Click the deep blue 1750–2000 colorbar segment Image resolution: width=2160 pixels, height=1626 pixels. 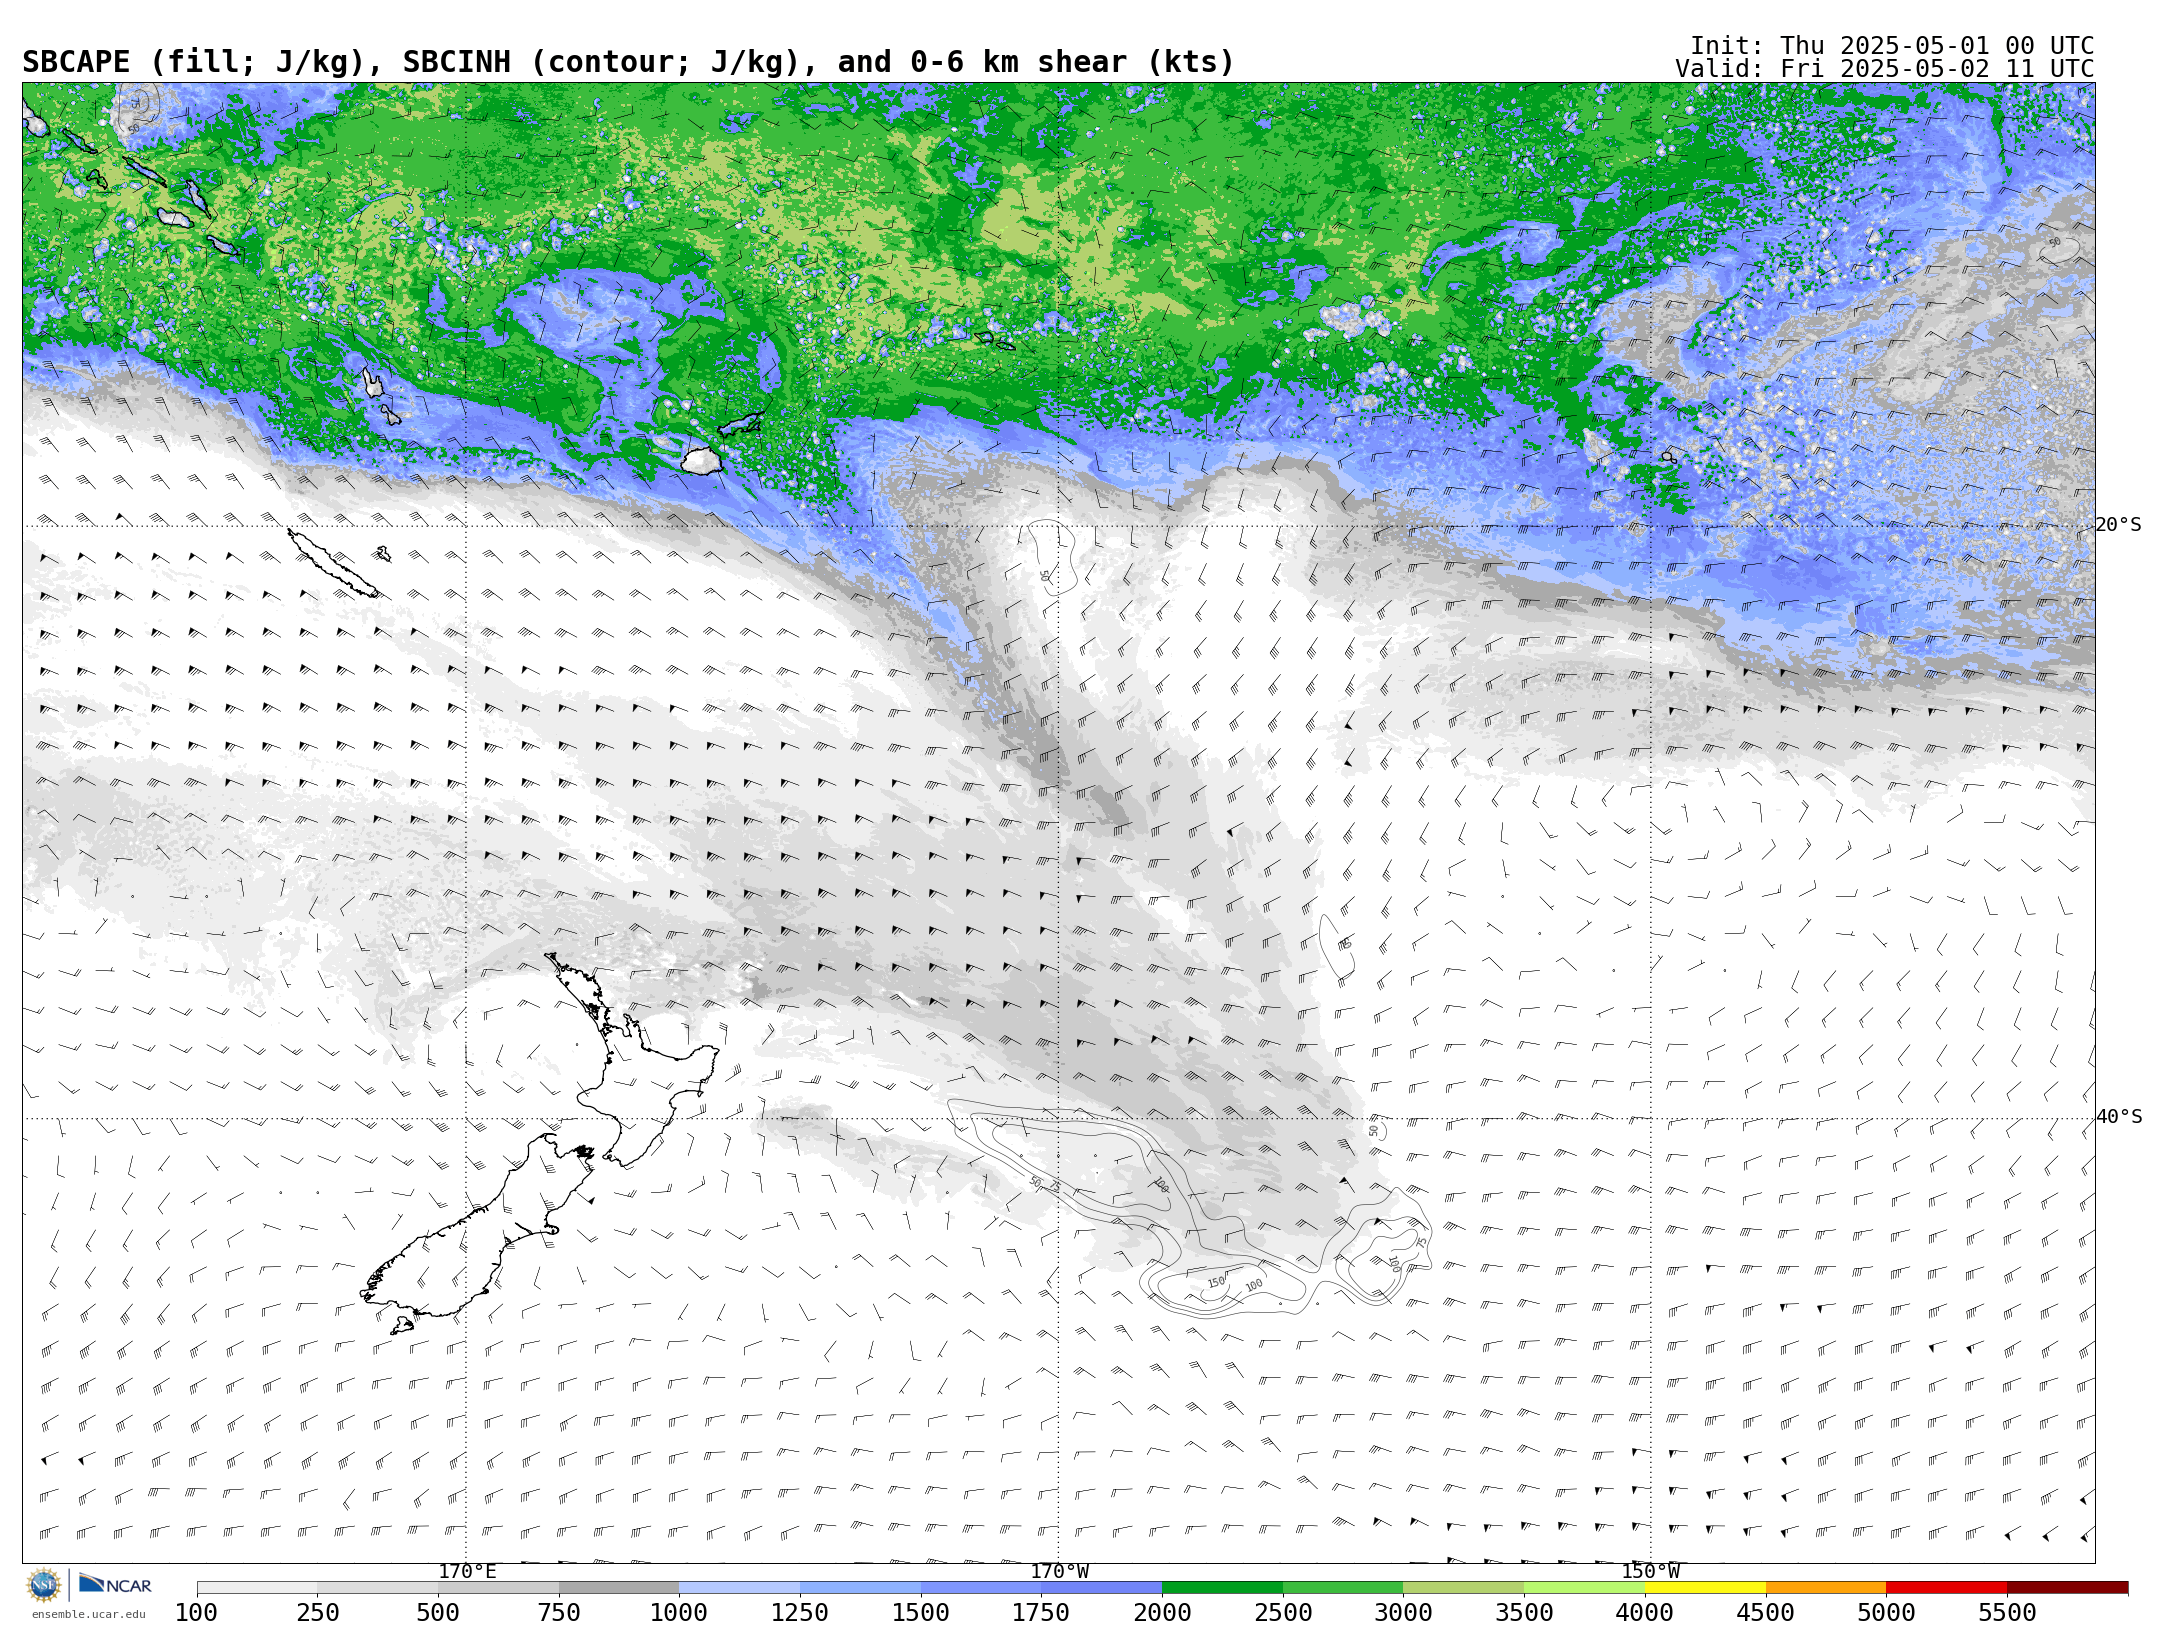1101,1588
